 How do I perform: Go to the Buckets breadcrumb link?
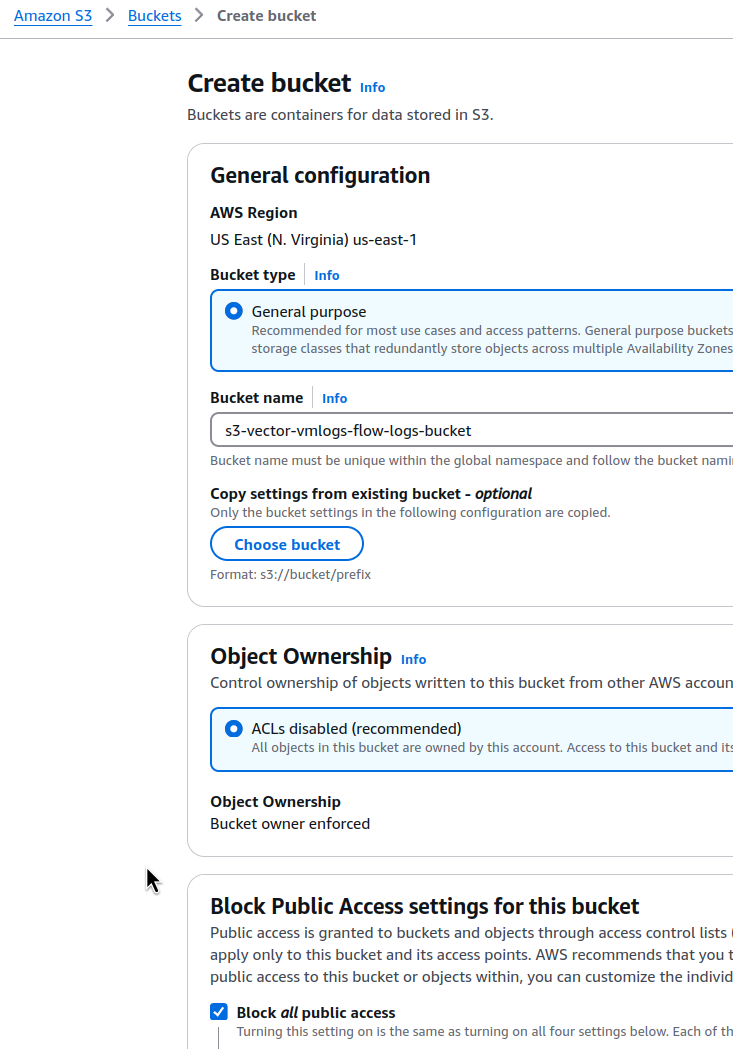(x=154, y=15)
